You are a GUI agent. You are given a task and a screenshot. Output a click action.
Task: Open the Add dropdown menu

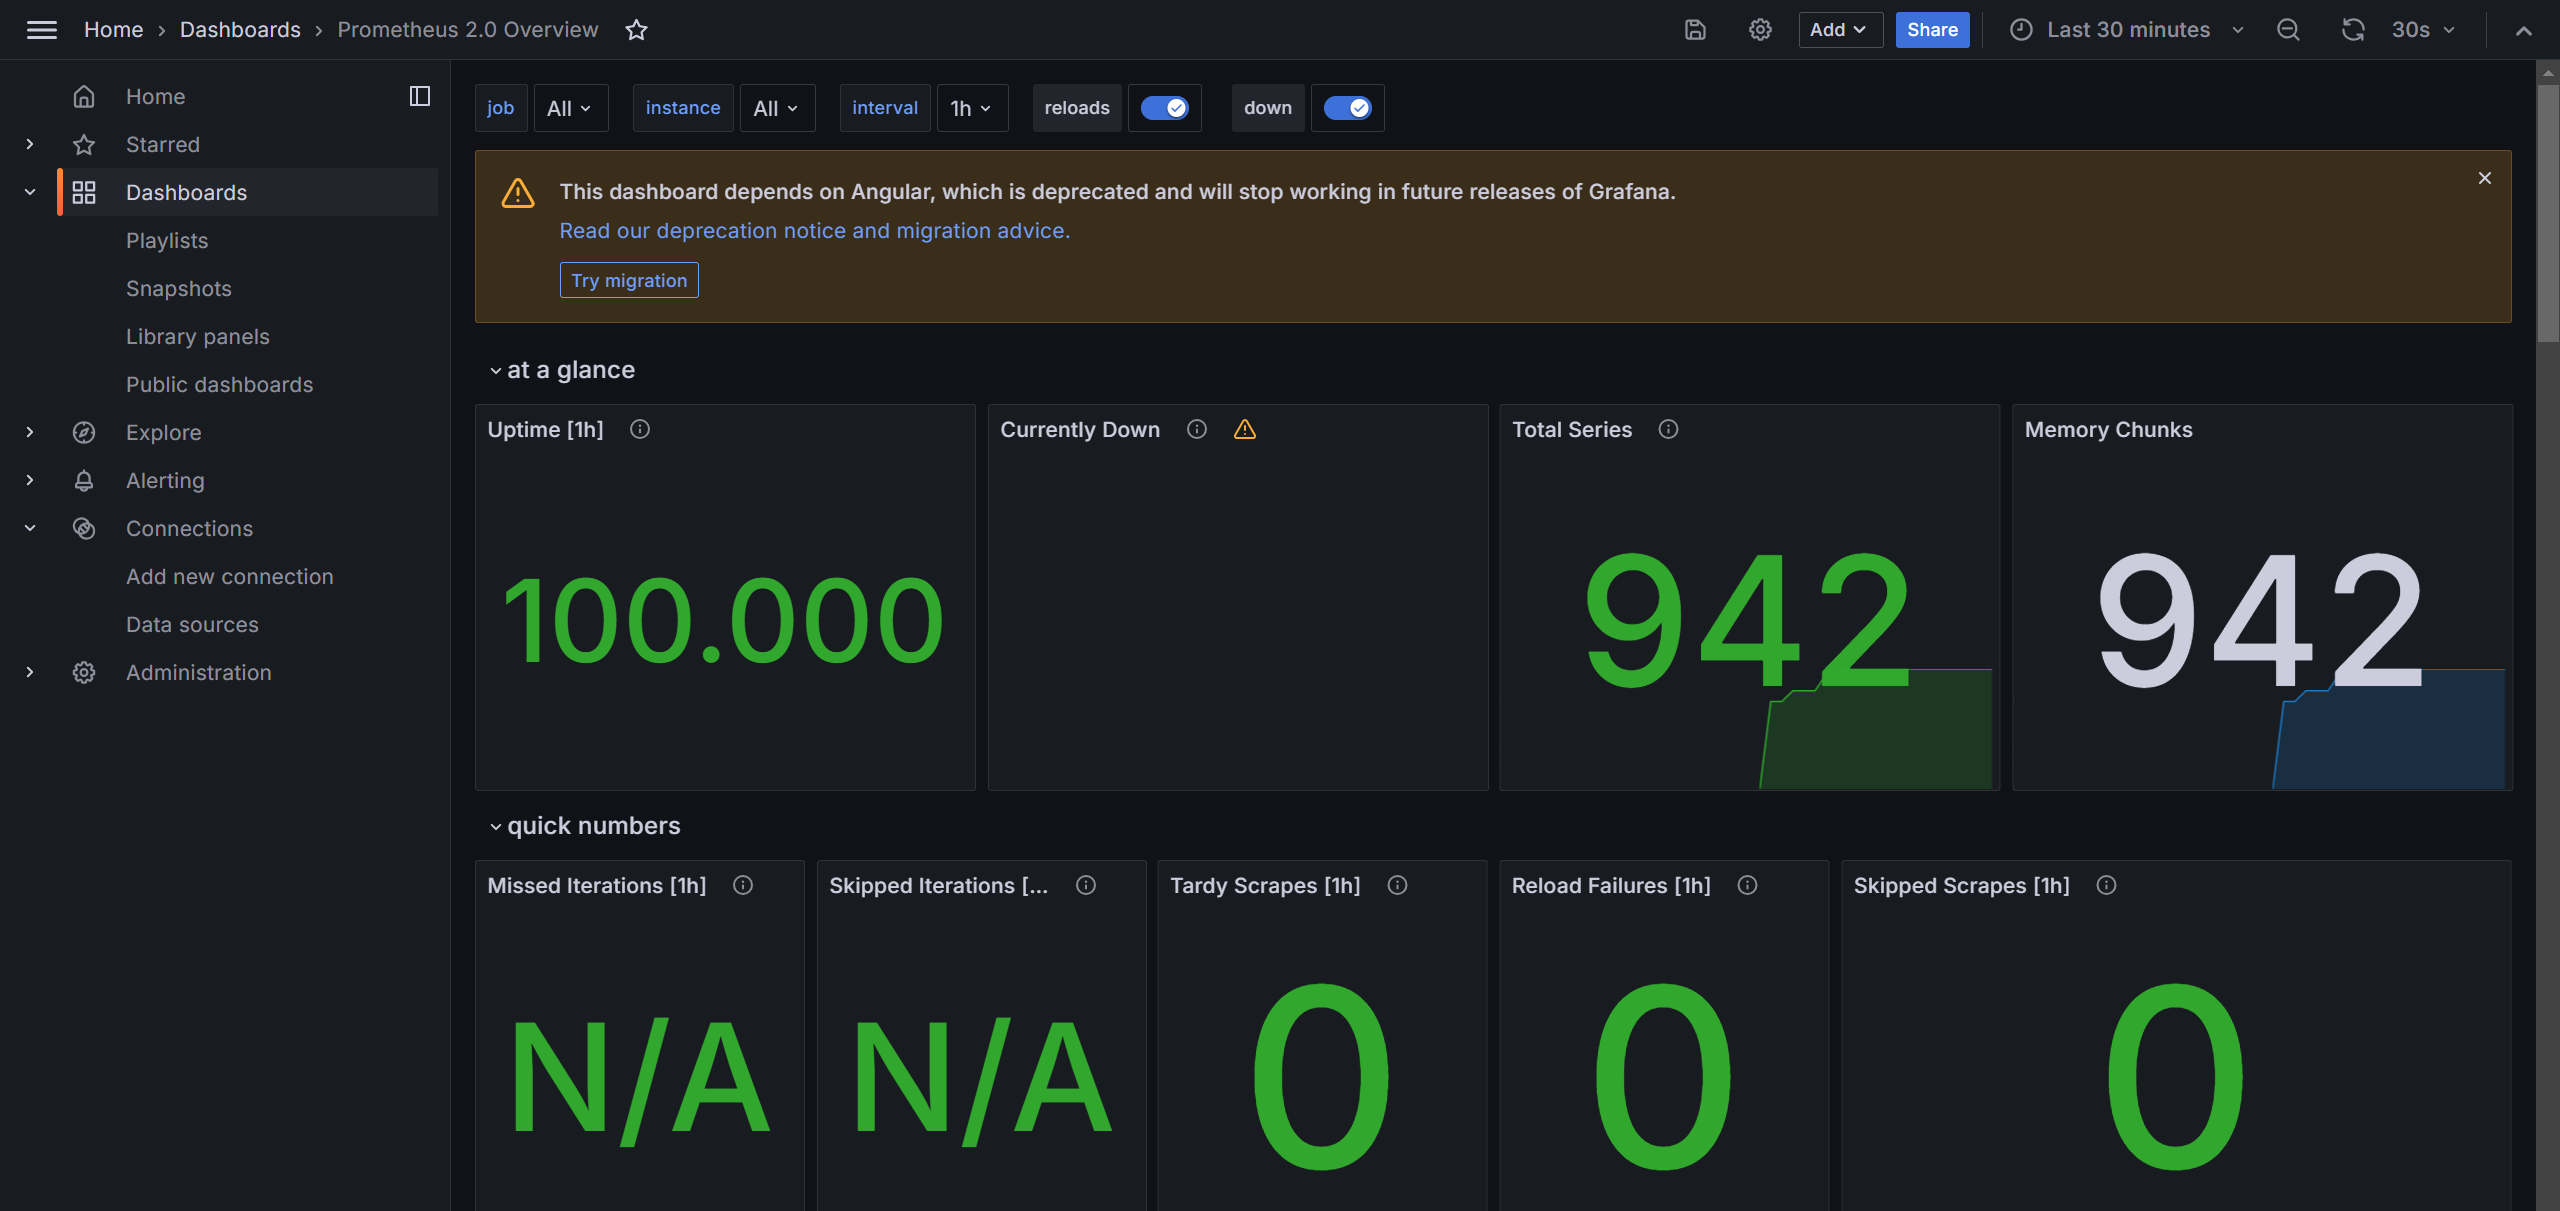coord(1840,30)
